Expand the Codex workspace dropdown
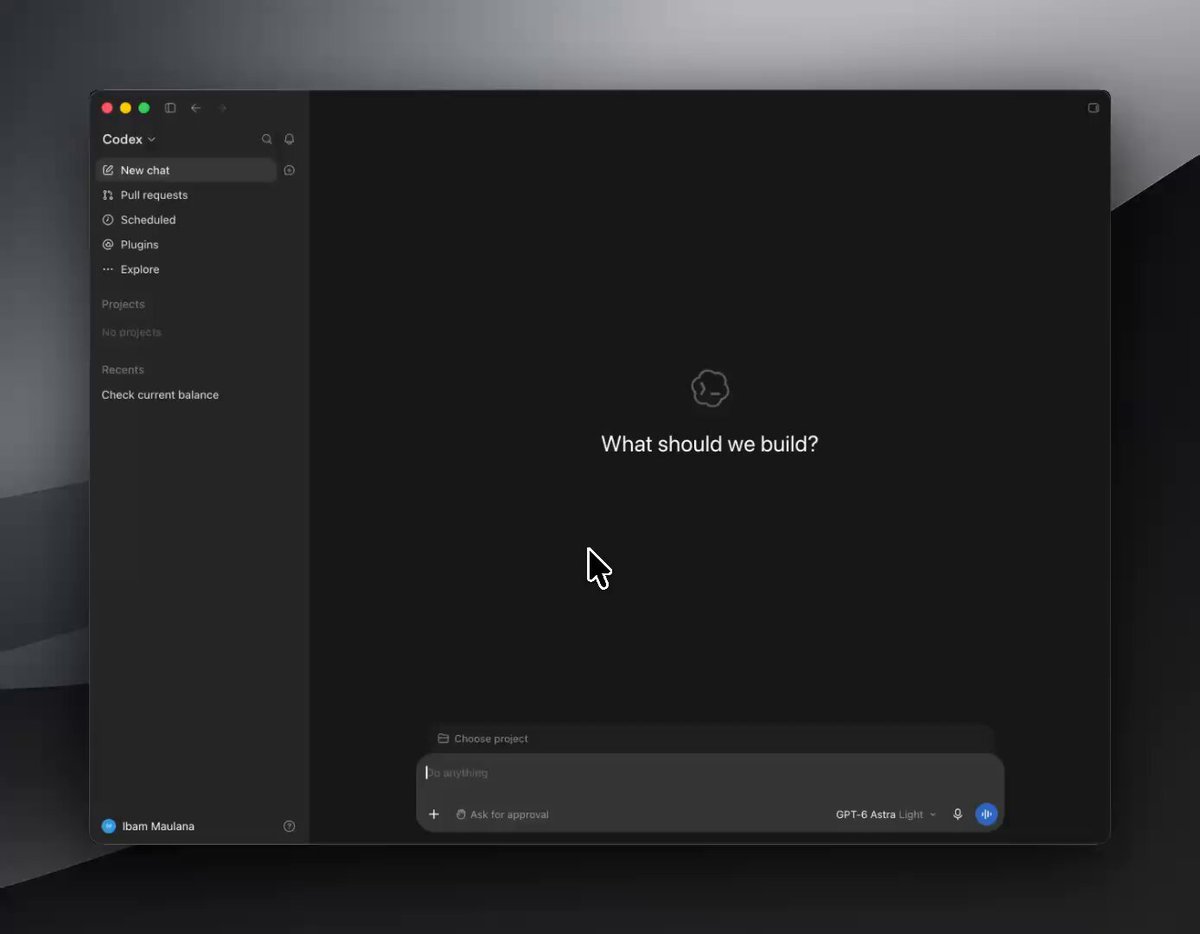Viewport: 1200px width, 934px height. pos(129,140)
